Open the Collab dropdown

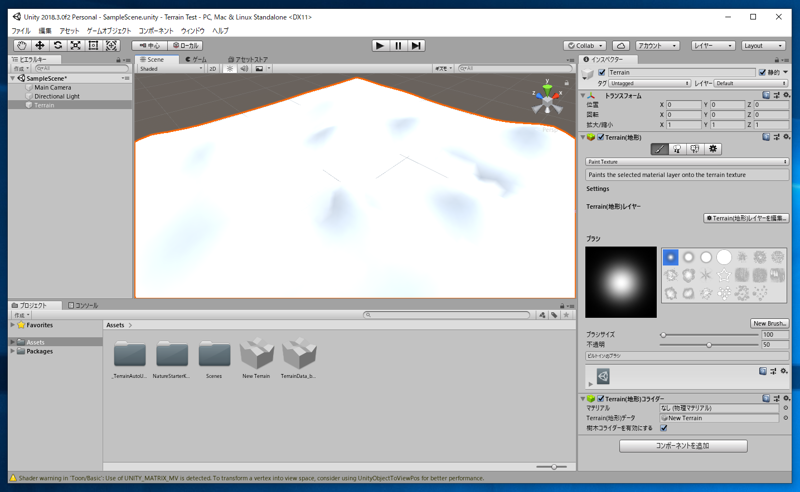[x=585, y=45]
